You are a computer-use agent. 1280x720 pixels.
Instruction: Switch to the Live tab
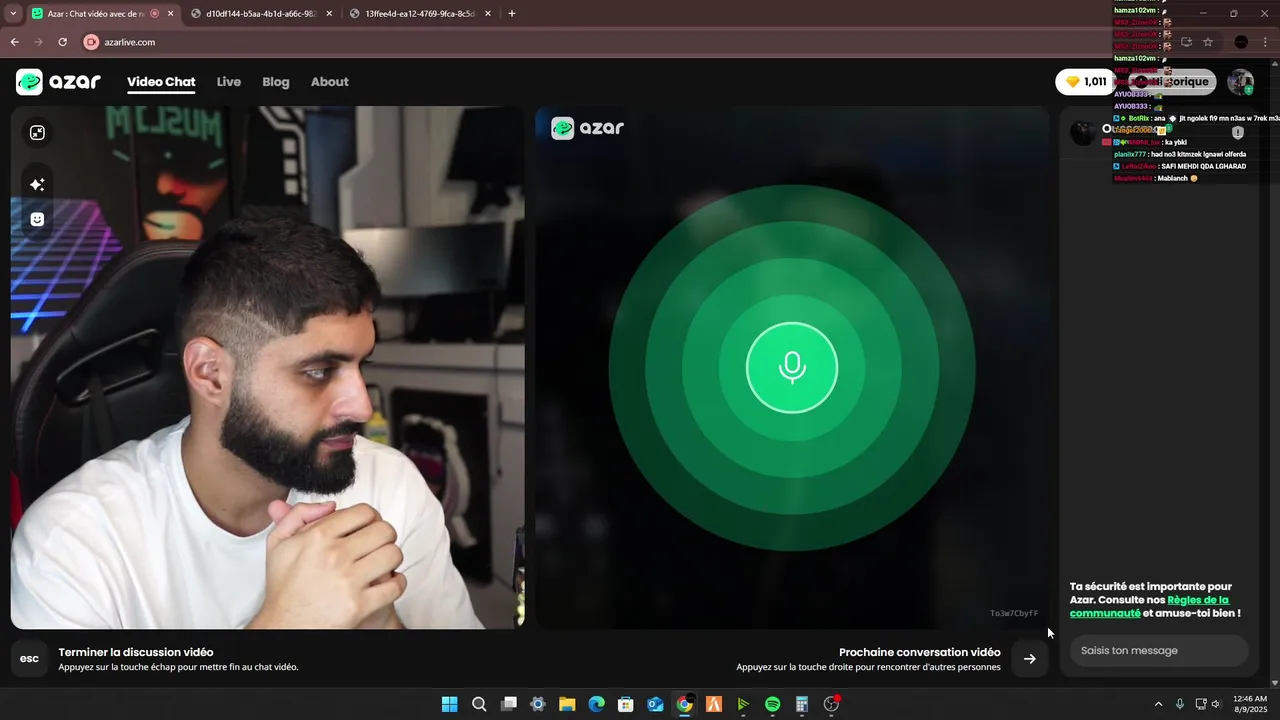coord(229,82)
